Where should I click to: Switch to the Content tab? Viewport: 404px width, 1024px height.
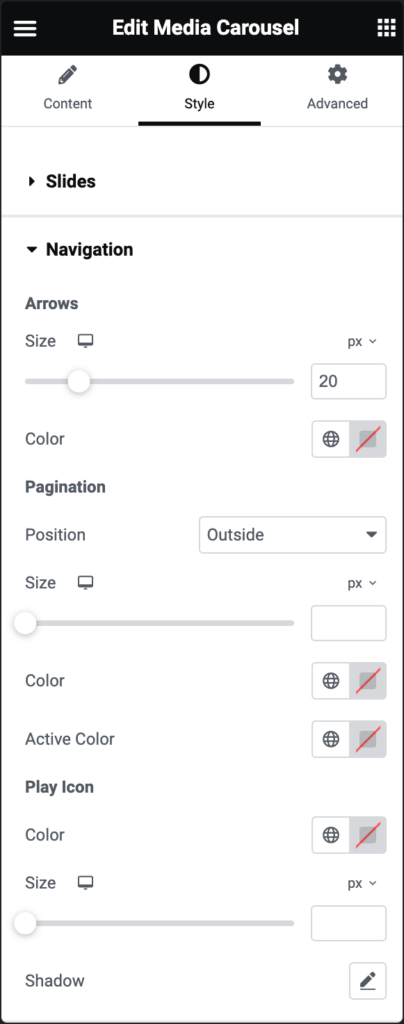68,89
